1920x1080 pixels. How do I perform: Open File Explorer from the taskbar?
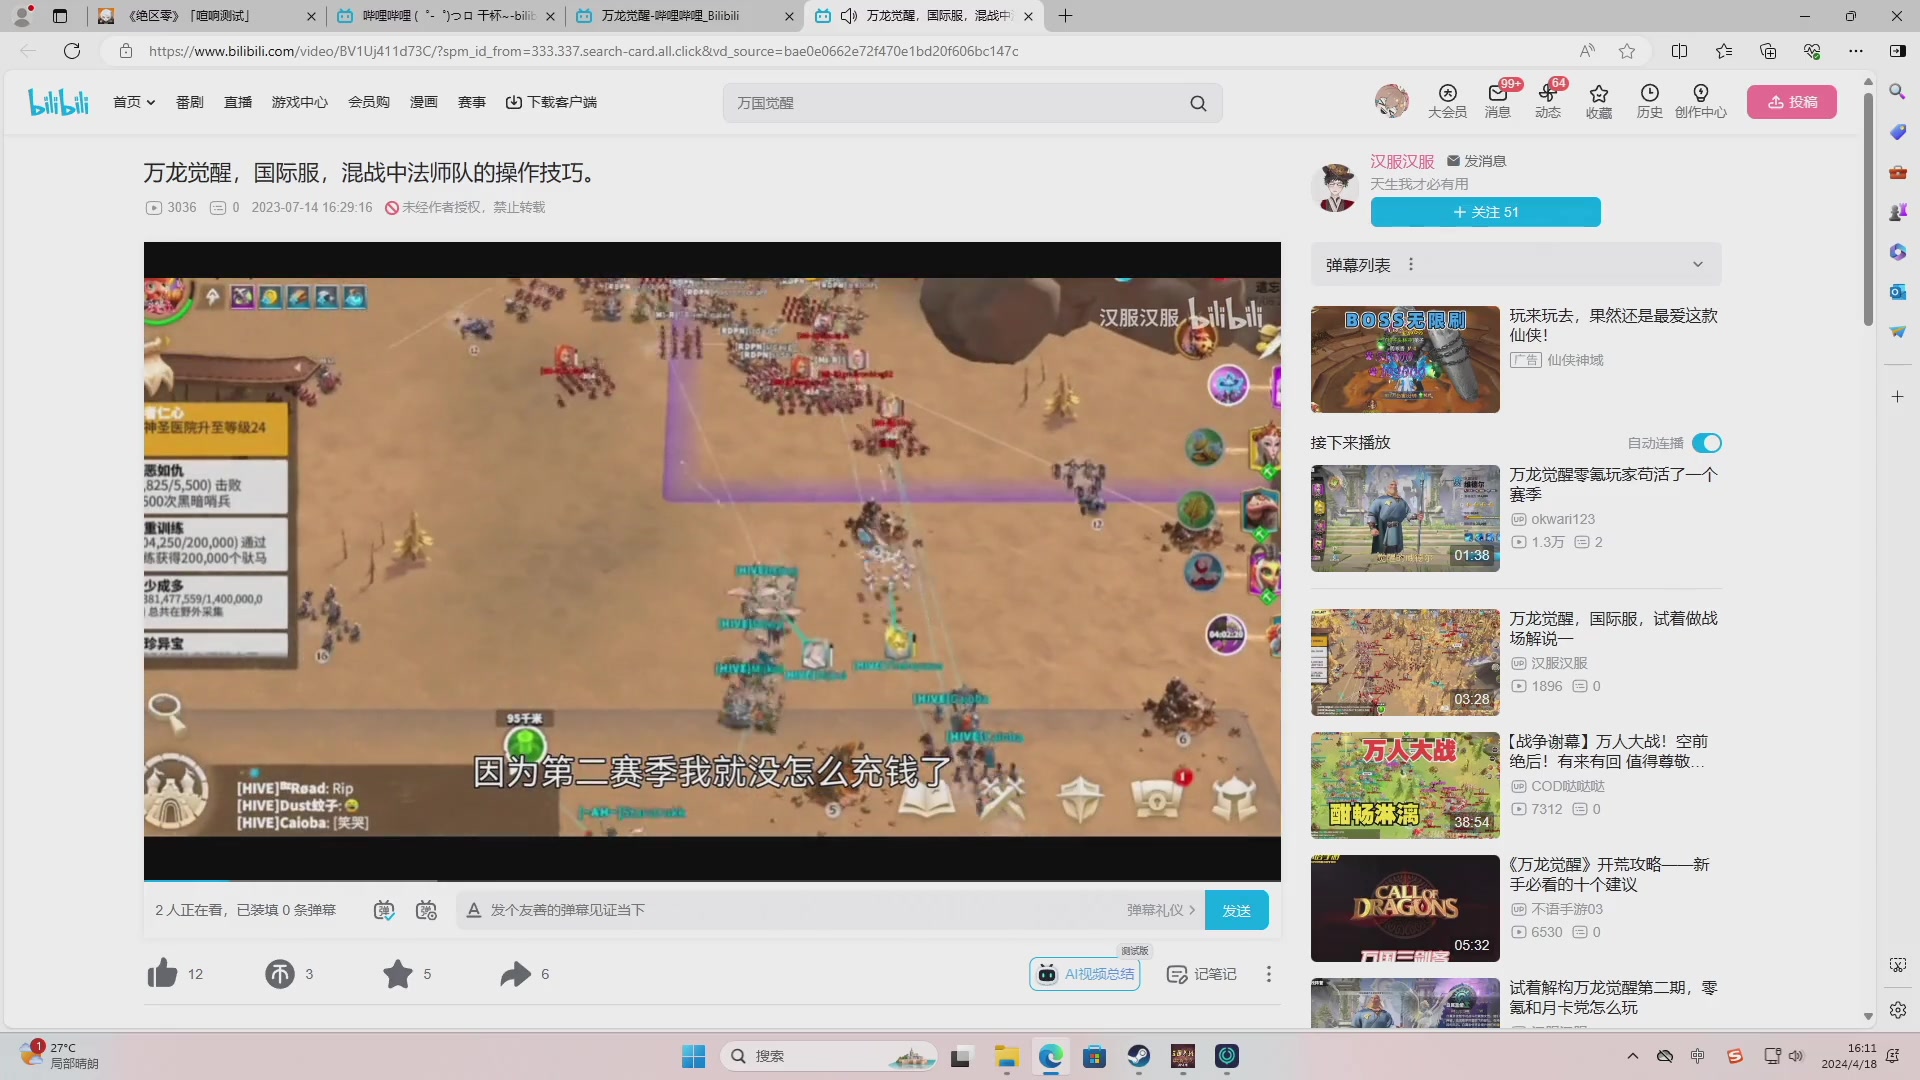pyautogui.click(x=1006, y=1056)
